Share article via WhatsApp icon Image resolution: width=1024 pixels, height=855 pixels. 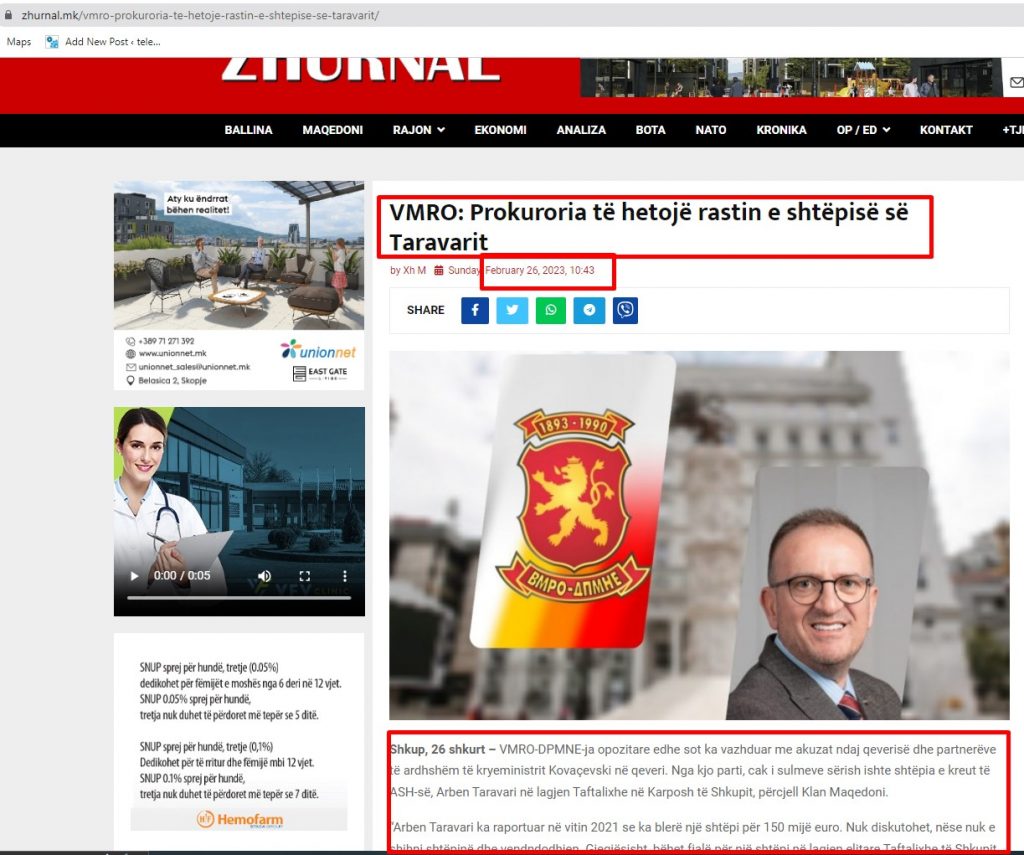tap(551, 310)
